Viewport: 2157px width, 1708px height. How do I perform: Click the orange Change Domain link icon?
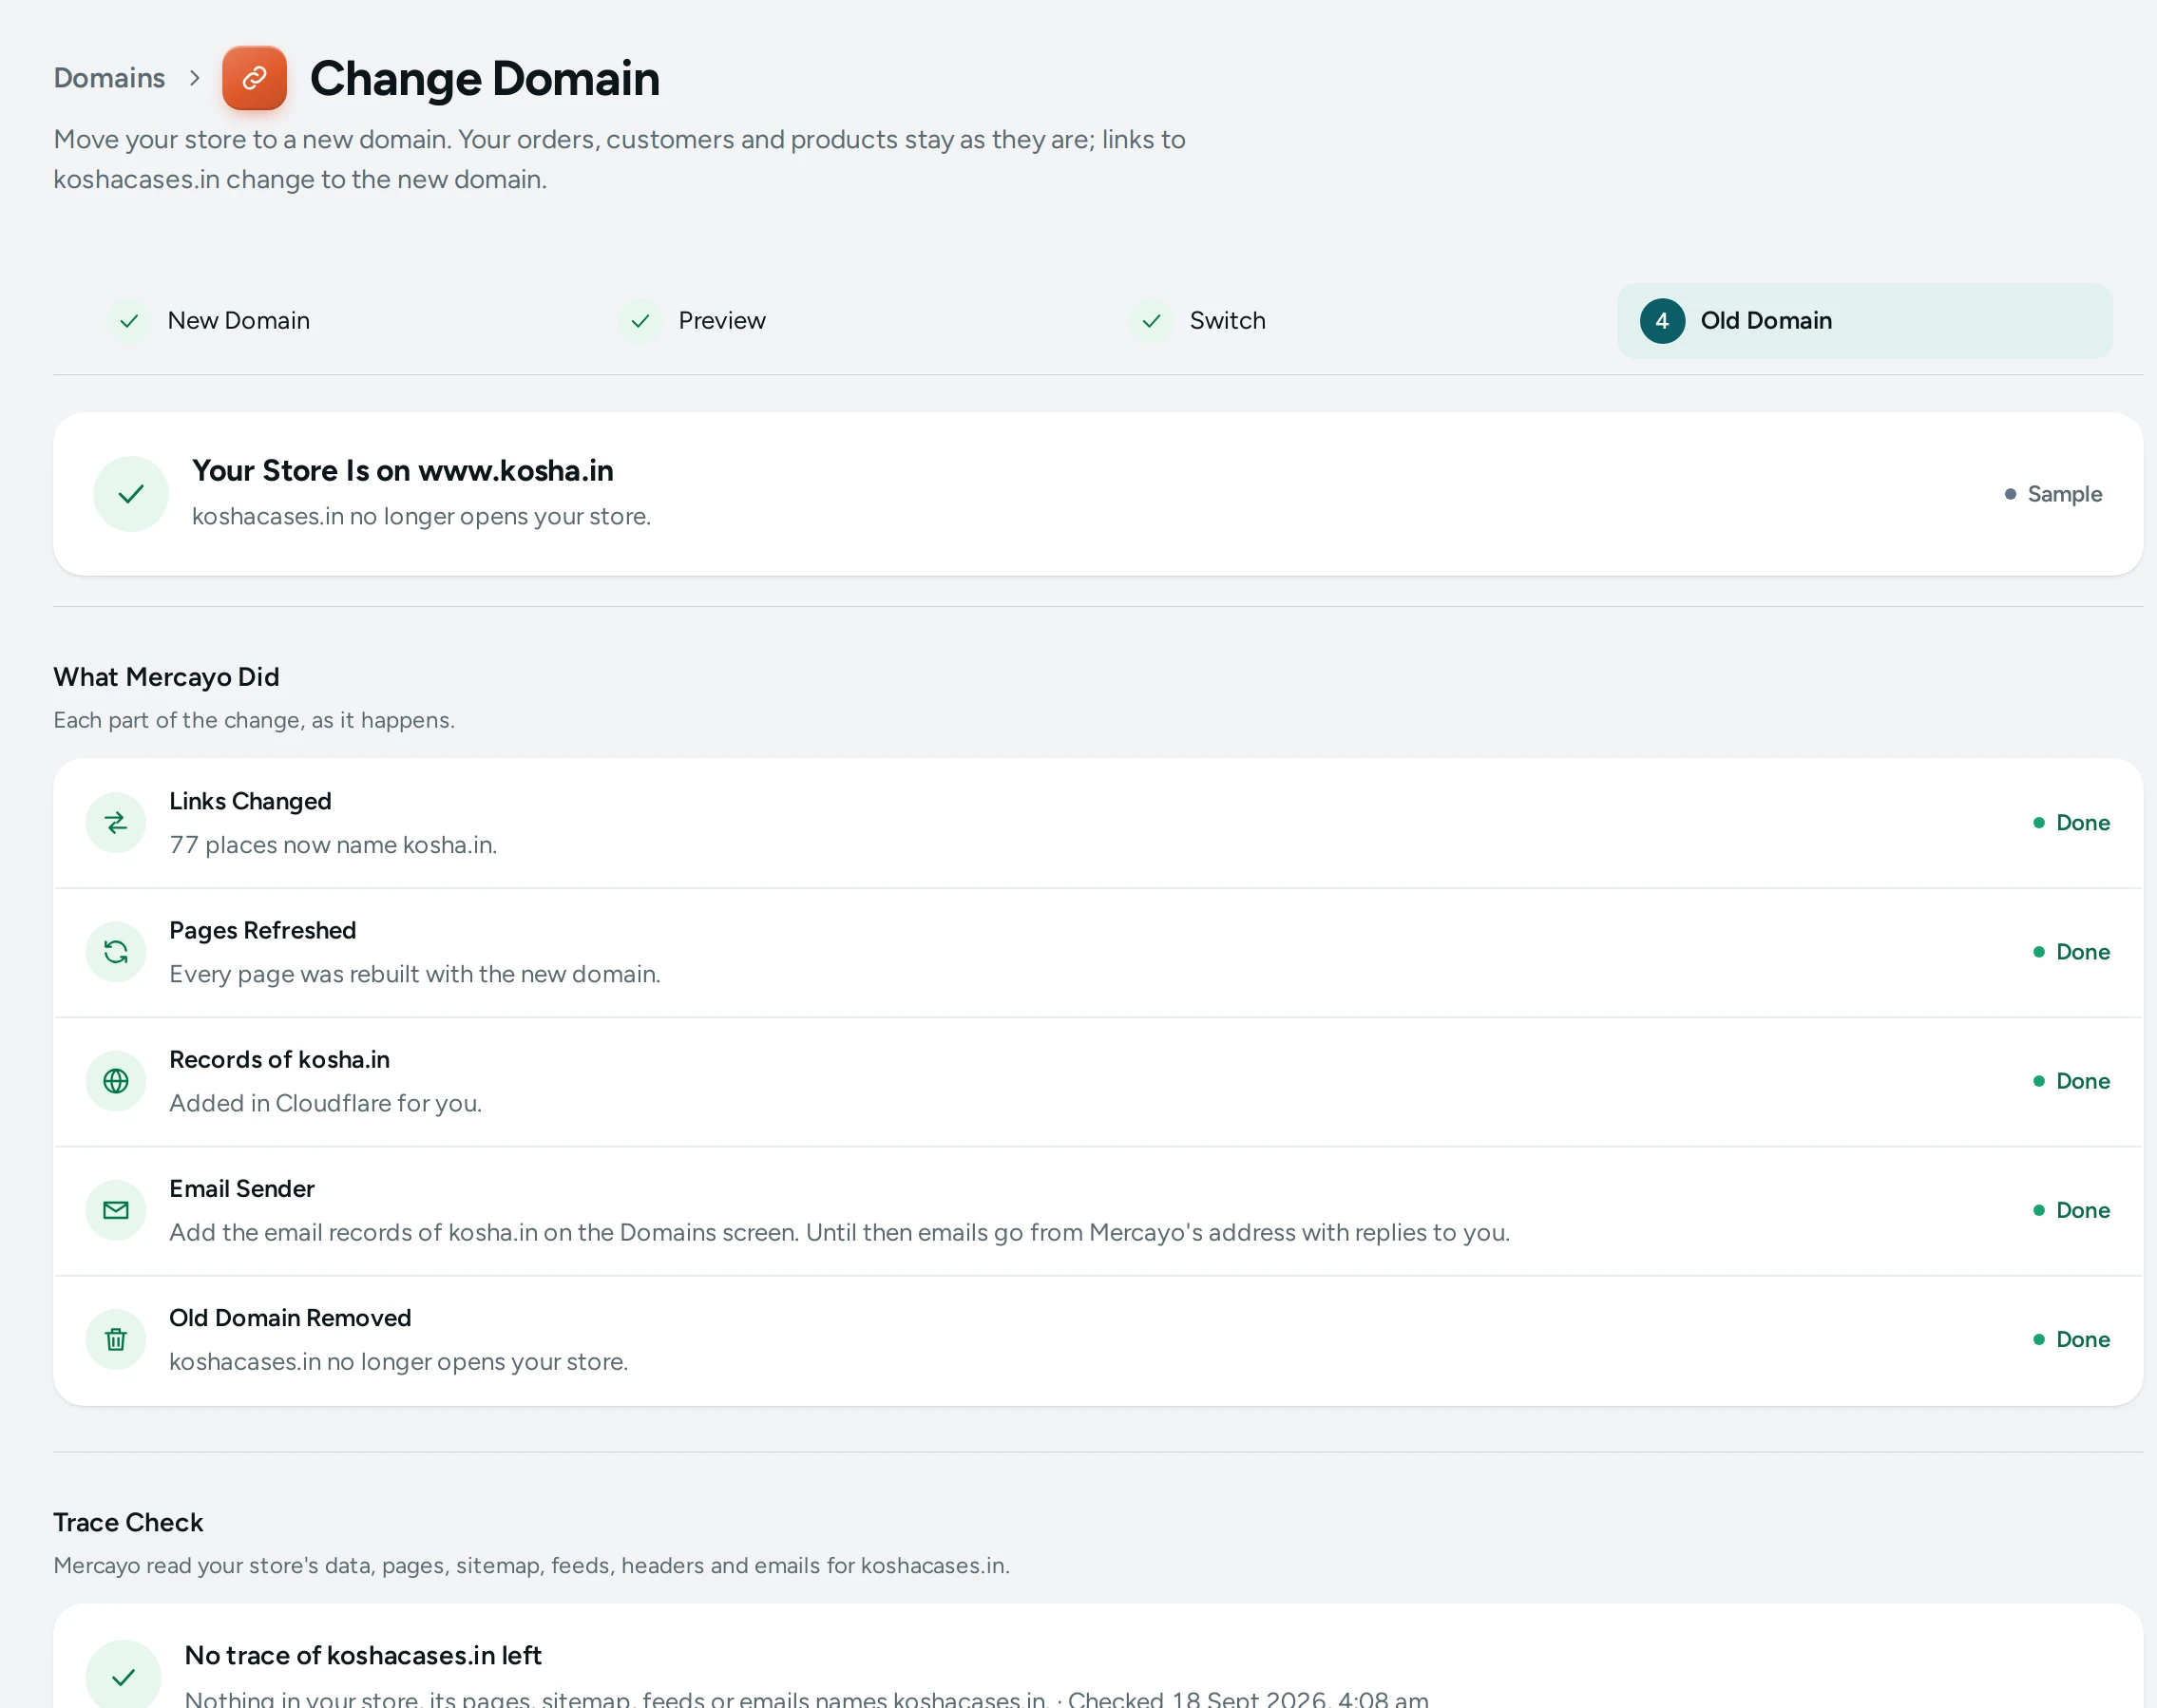coord(254,78)
